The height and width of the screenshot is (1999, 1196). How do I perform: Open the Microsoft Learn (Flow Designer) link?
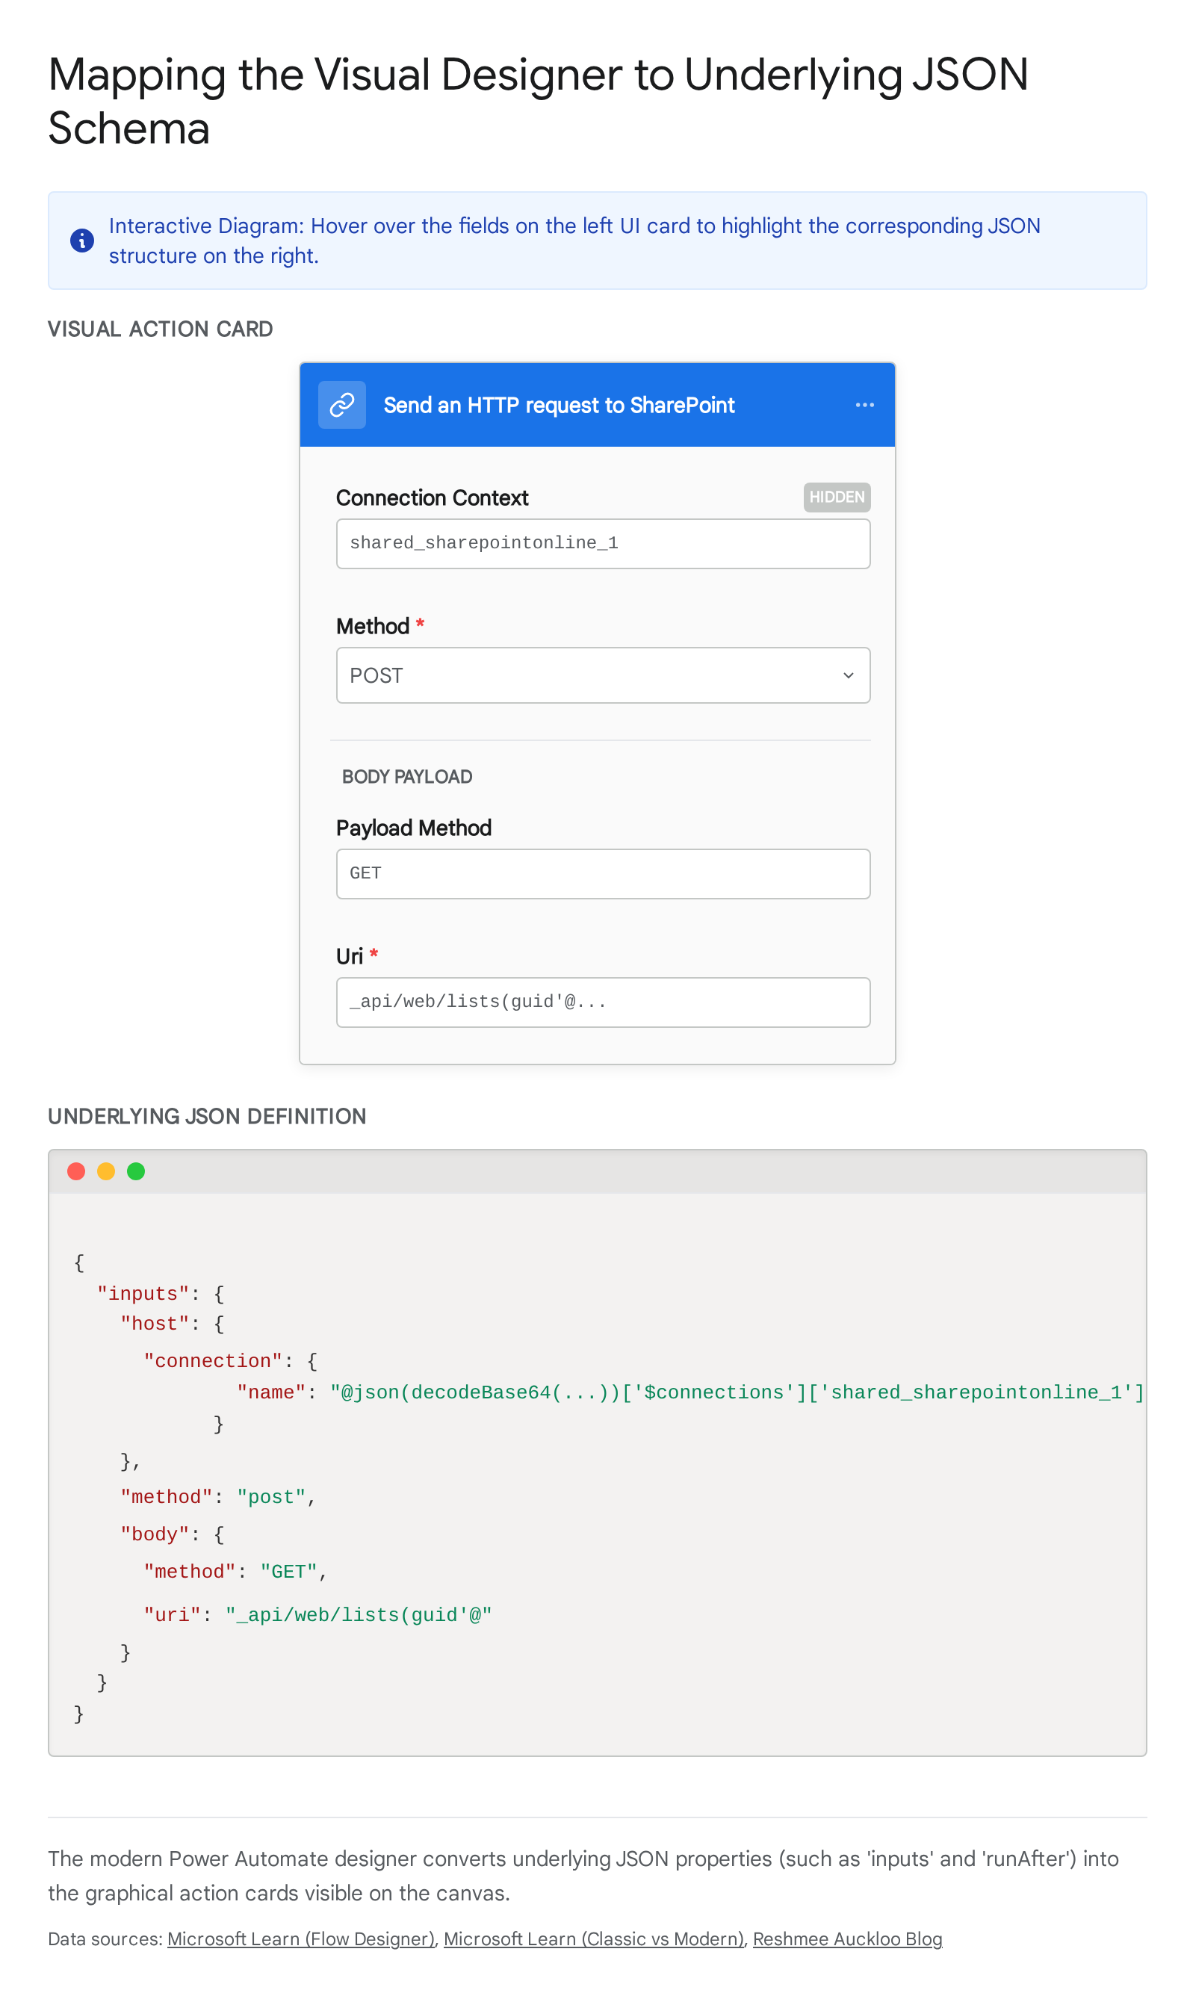point(301,1939)
